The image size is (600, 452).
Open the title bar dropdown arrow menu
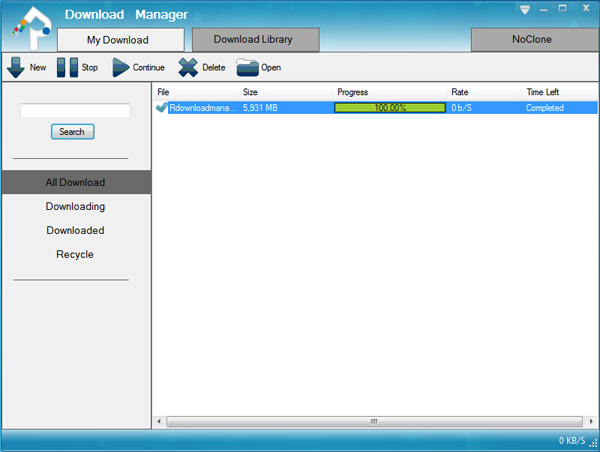click(x=525, y=10)
